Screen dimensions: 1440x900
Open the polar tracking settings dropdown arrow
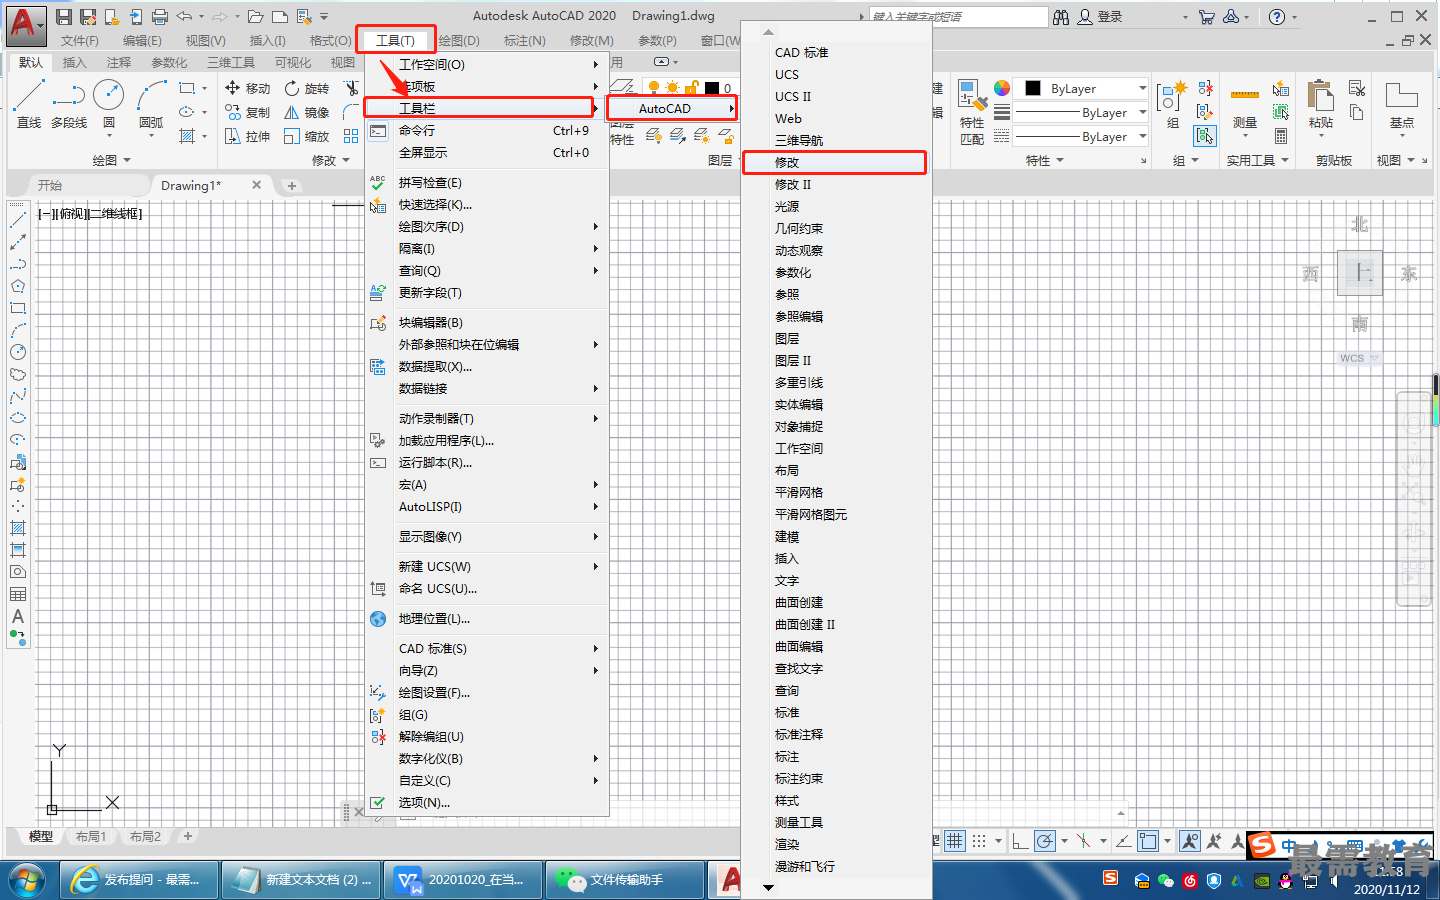[x=1064, y=841]
